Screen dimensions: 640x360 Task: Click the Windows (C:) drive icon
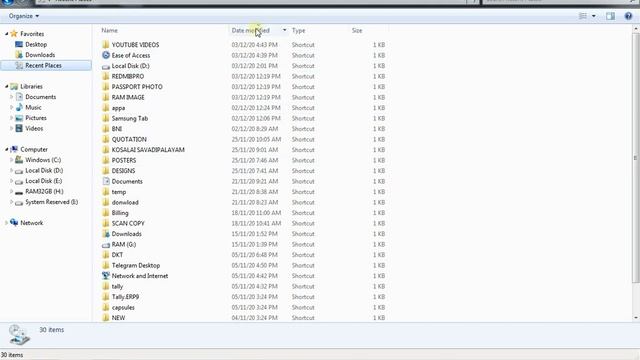point(19,160)
